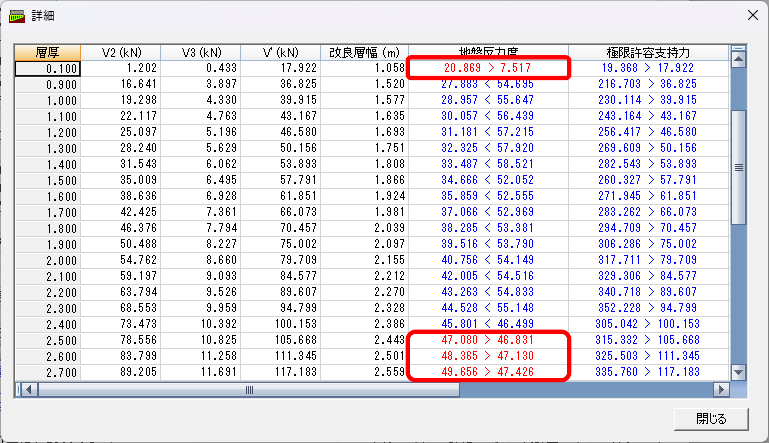Click V2 value 16.641
The image size is (769, 443).
click(121, 84)
